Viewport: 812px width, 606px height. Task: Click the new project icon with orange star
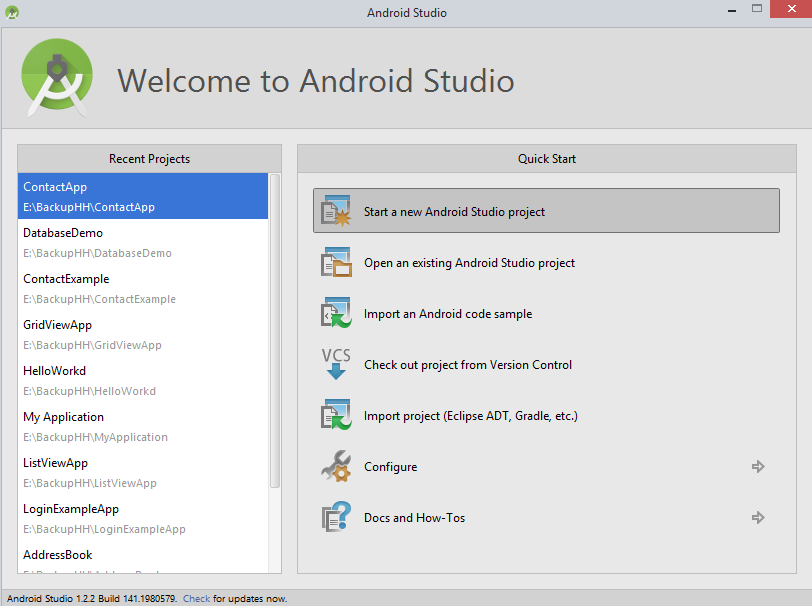click(x=336, y=211)
